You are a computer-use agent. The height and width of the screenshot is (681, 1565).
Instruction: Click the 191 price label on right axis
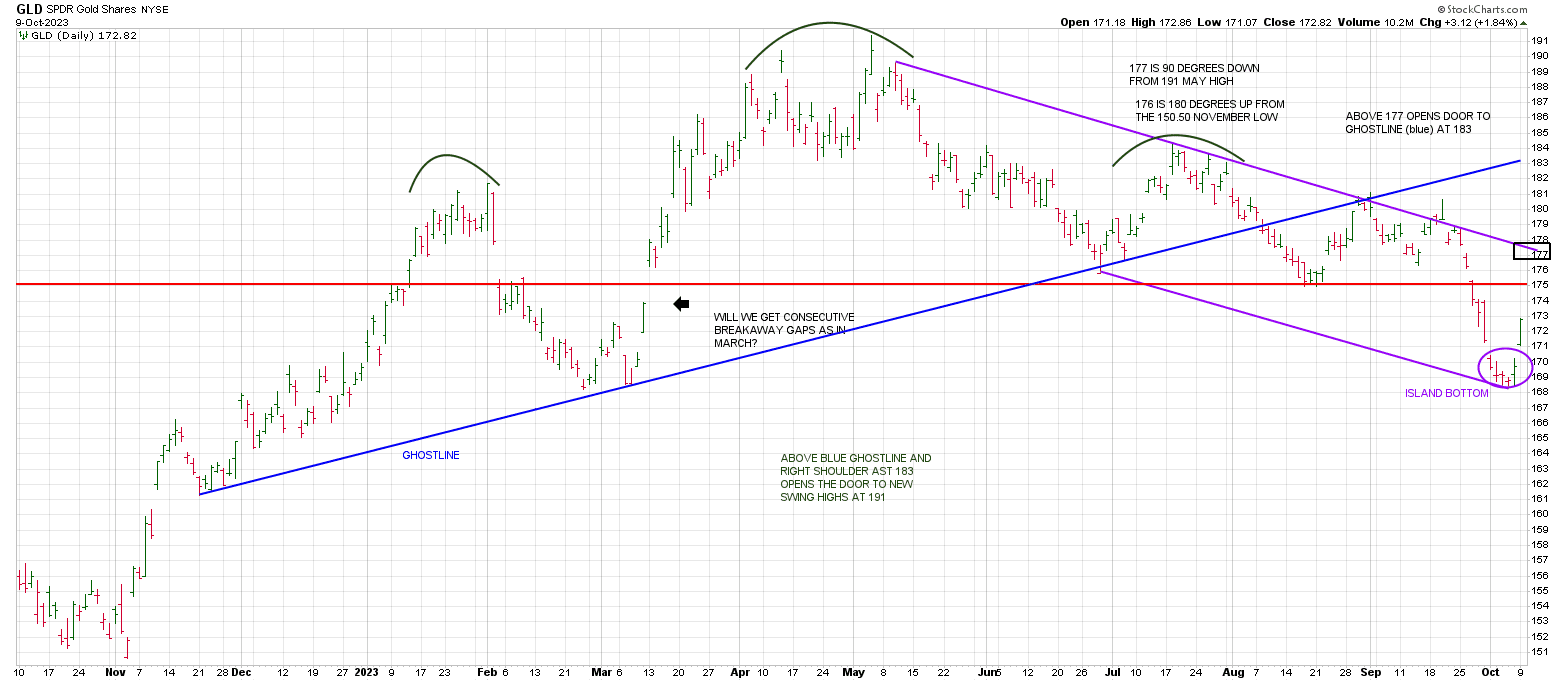click(1541, 41)
